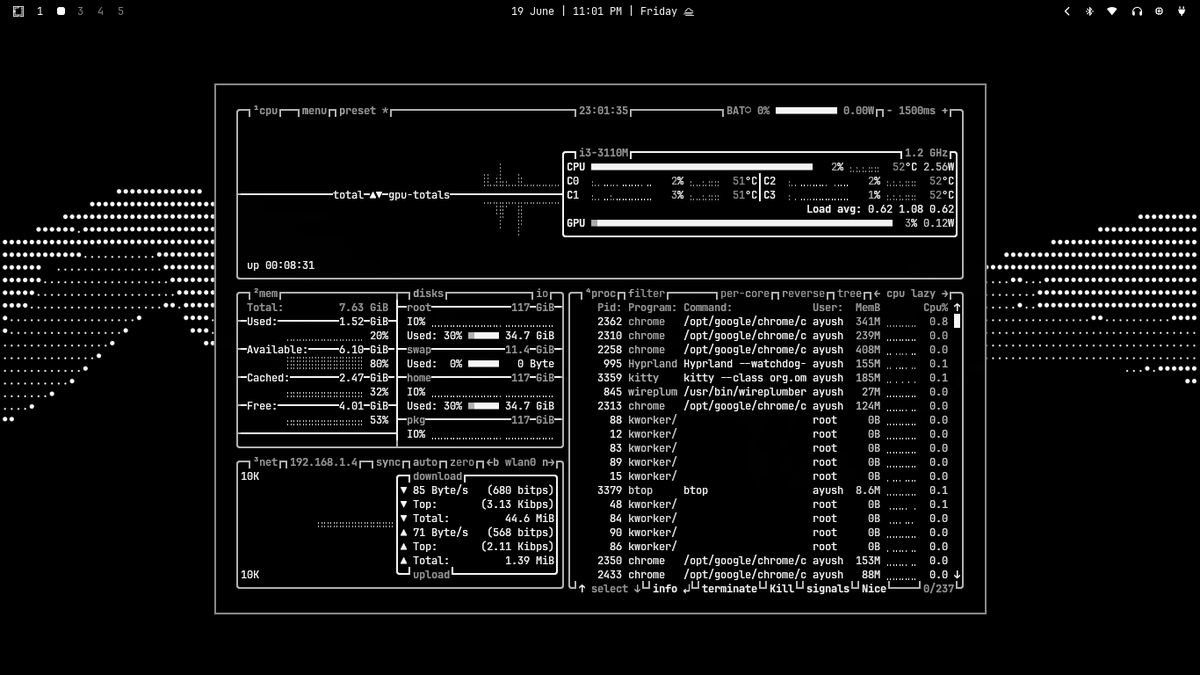Select process row 2362 chrome
The width and height of the screenshot is (1200, 675).
coord(772,322)
